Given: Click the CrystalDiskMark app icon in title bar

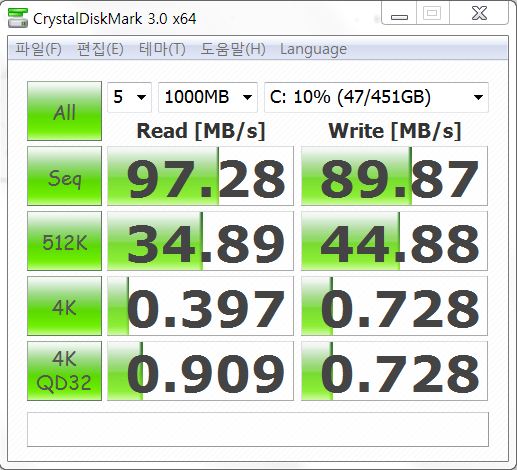Looking at the screenshot, I should pos(18,18).
